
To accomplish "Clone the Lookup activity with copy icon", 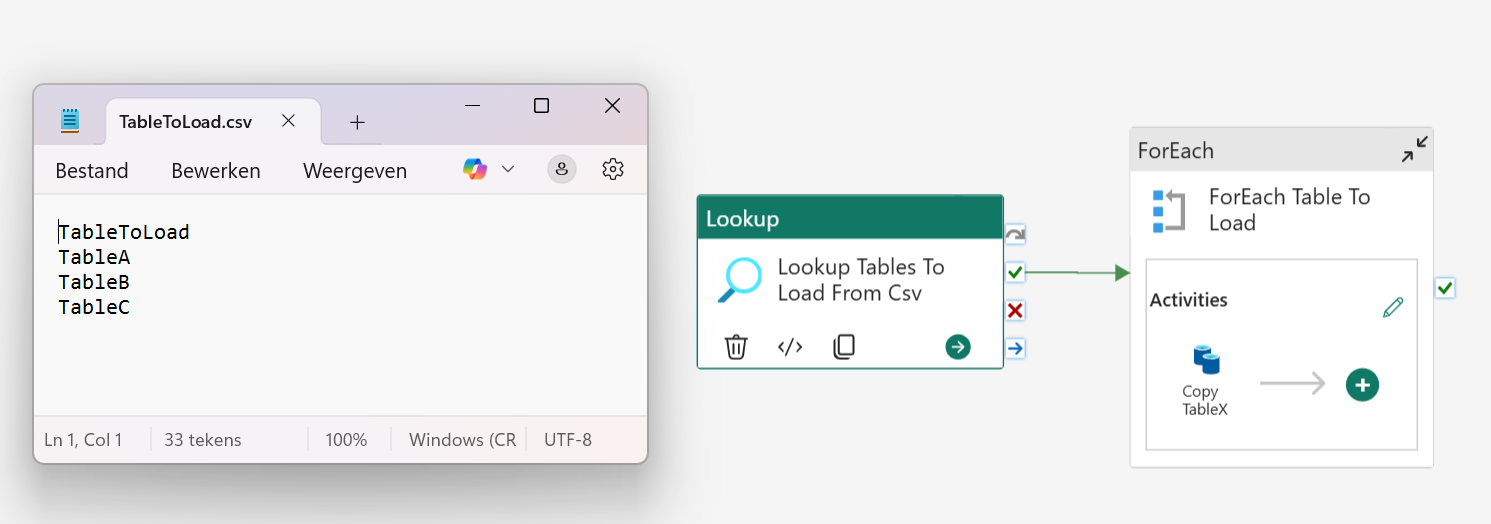I will coord(844,347).
